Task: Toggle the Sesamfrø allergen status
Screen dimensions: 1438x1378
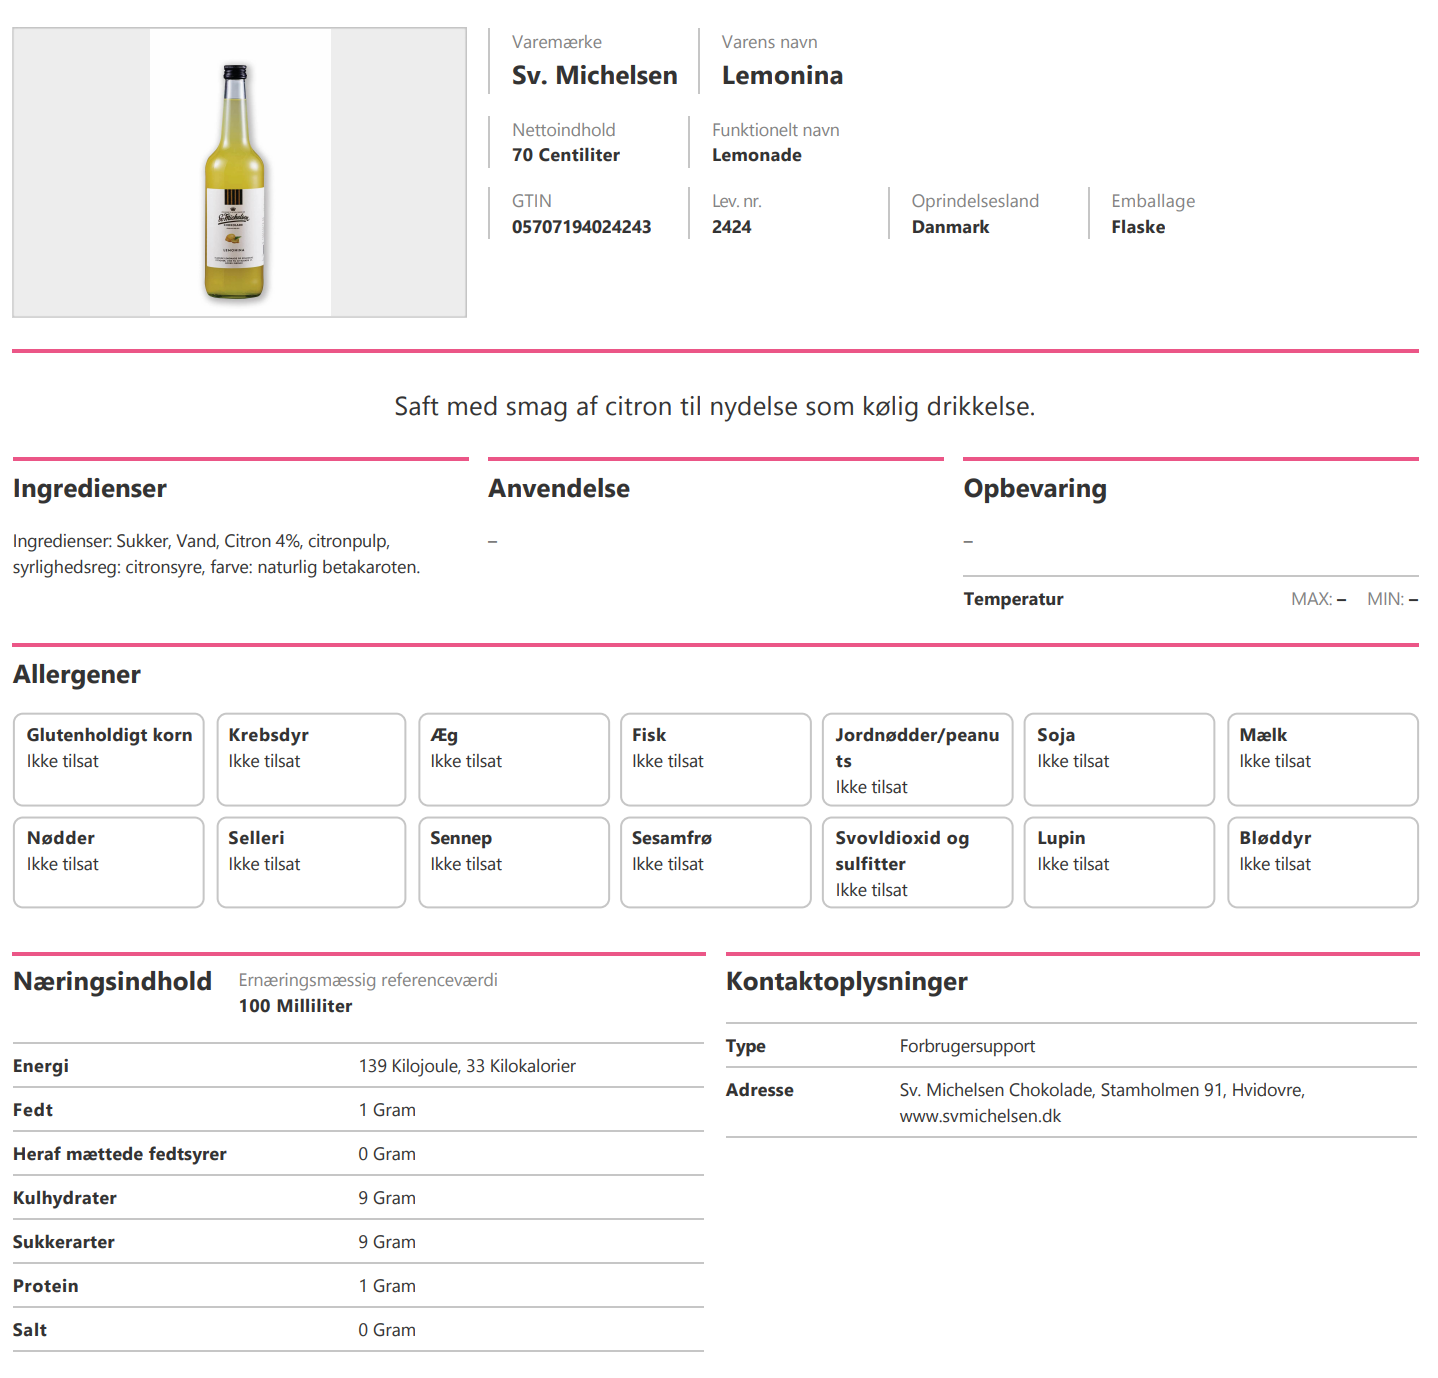Action: pyautogui.click(x=715, y=861)
